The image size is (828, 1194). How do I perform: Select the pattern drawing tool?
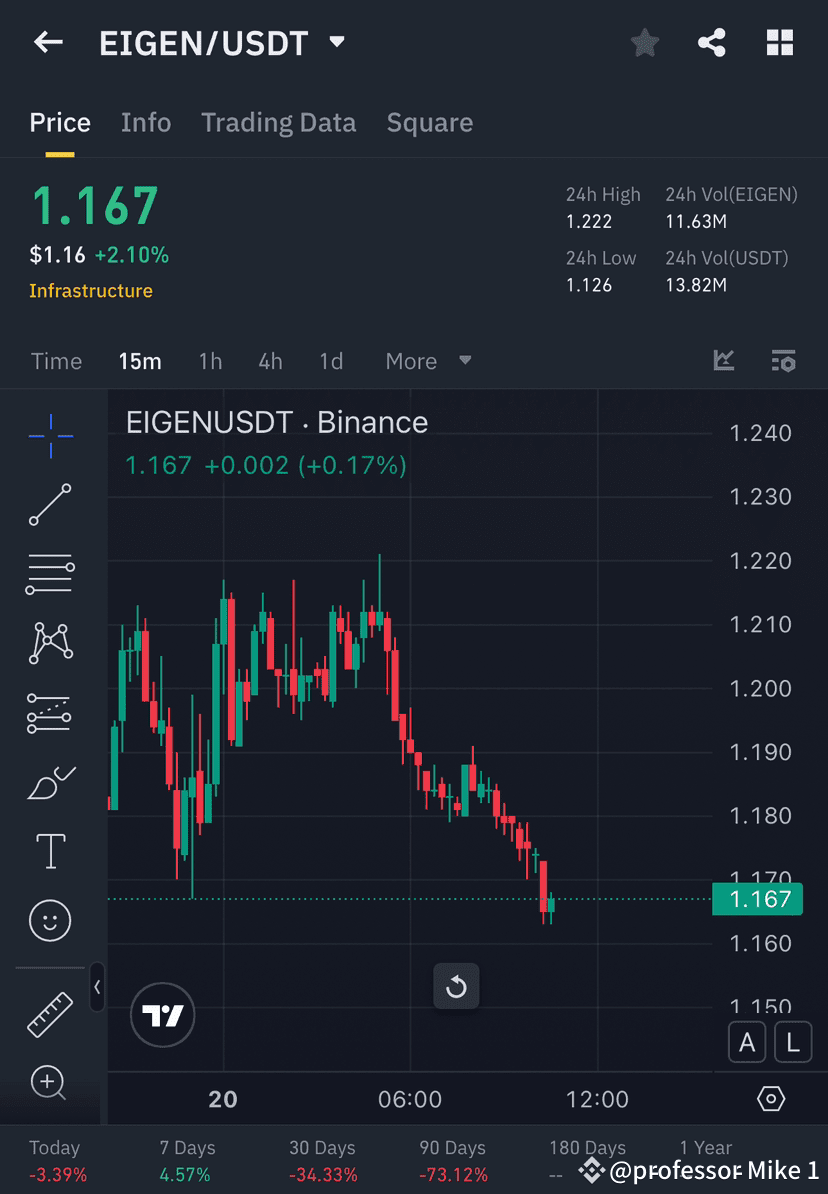(50, 643)
